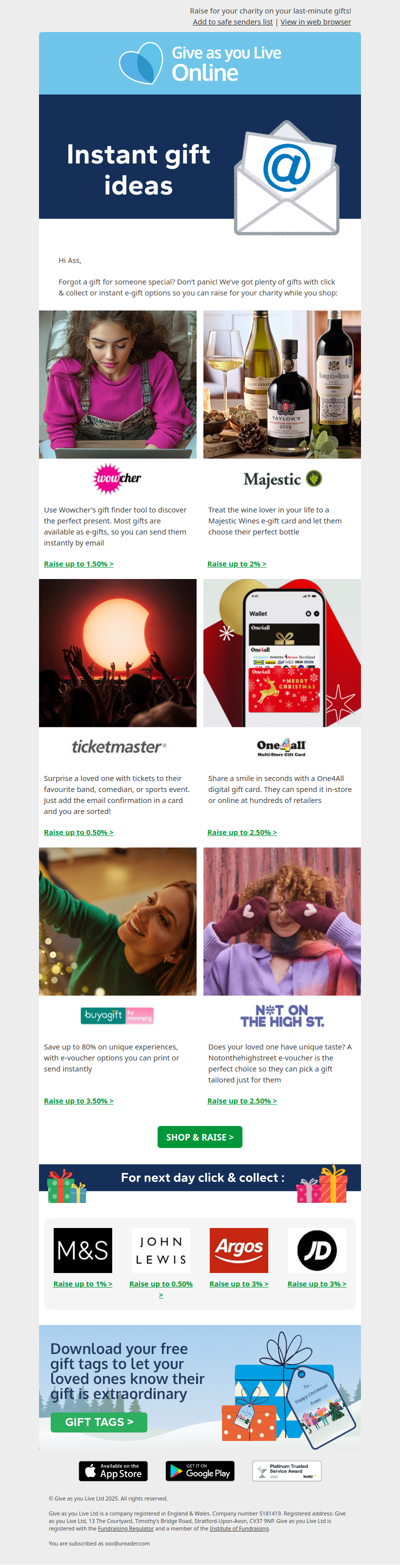
Task: Click the JD sports logo tile
Action: point(317,1250)
